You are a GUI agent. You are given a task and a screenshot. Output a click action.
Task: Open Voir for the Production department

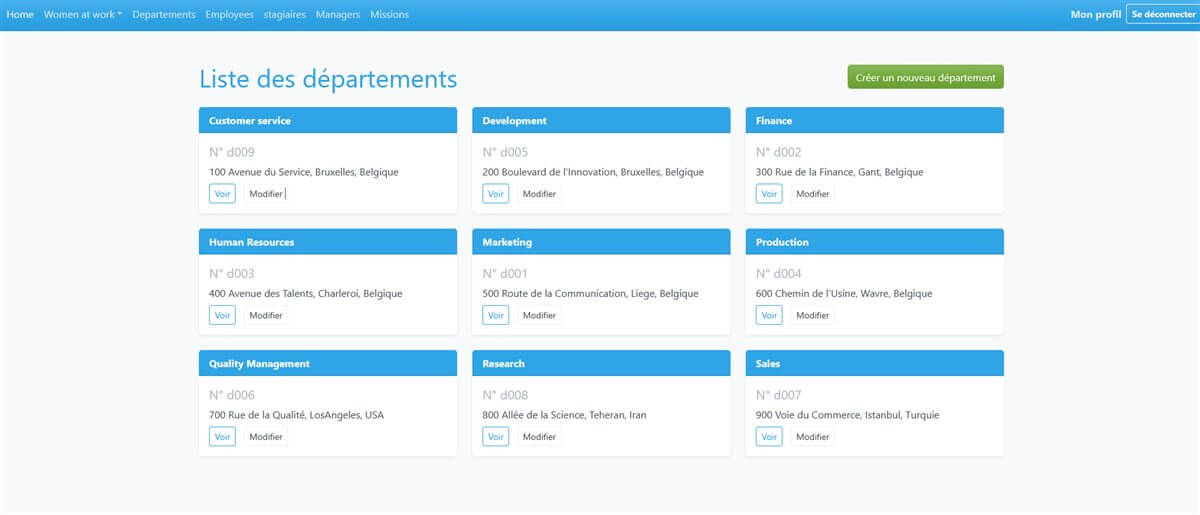(768, 315)
